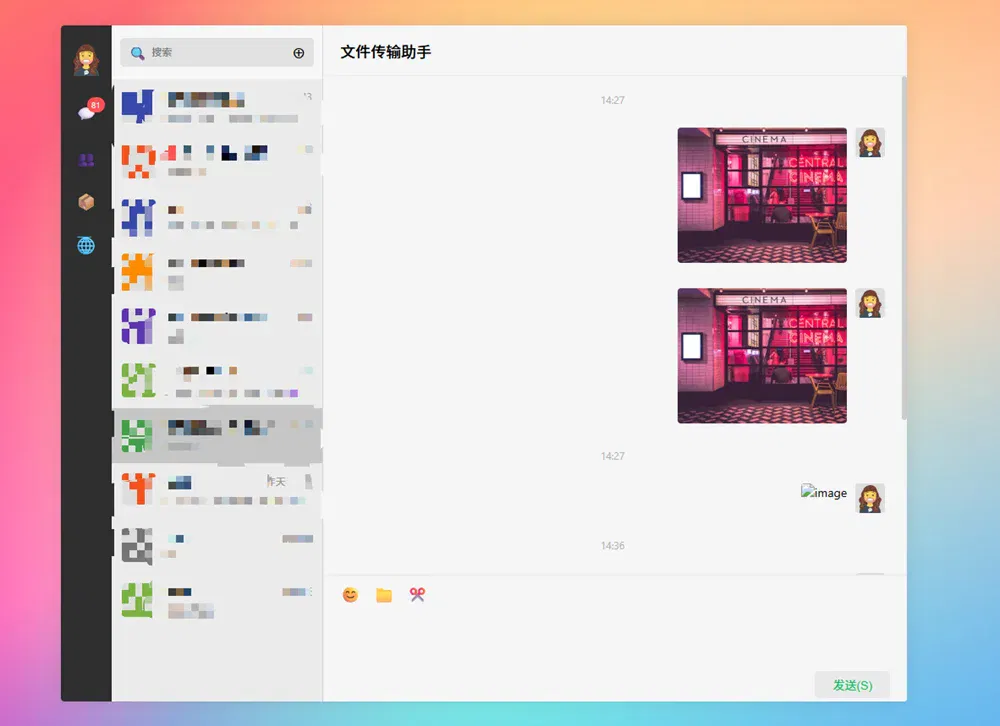Open the highlighted chat with green avatar
This screenshot has height=726, width=1000.
(x=217, y=434)
